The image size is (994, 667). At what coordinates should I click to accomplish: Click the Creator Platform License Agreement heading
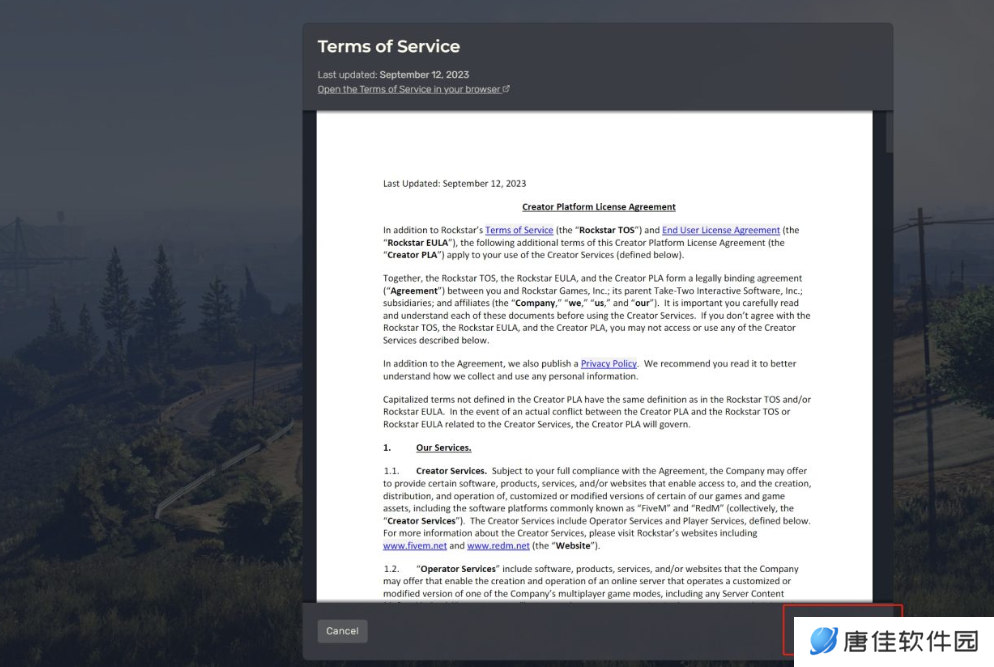click(598, 207)
